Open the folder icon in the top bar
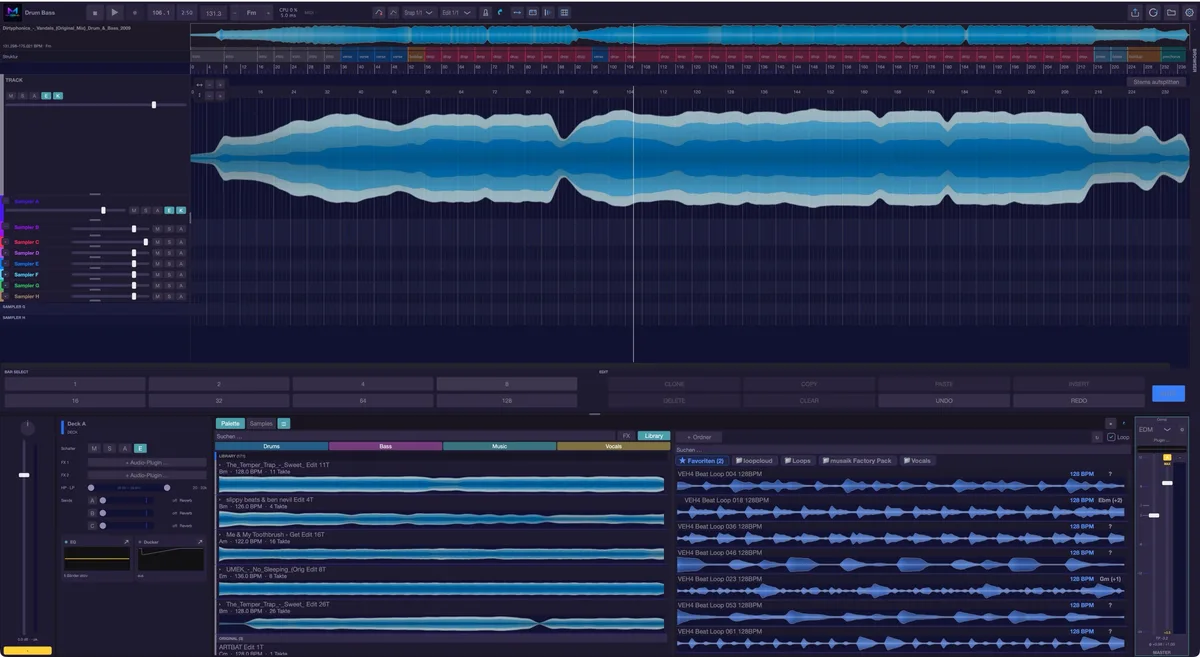The height and width of the screenshot is (657, 1200). point(1172,12)
